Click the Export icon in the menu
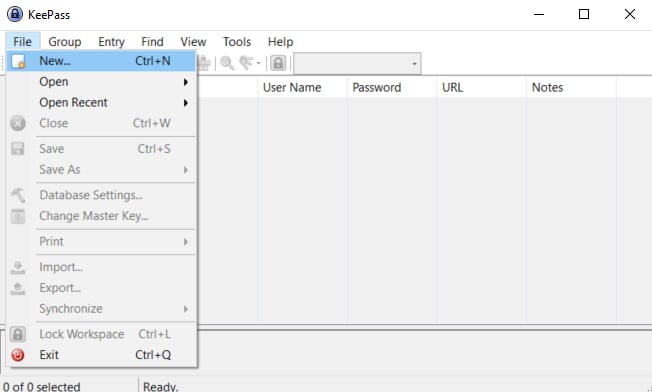The image size is (652, 392). [18, 288]
